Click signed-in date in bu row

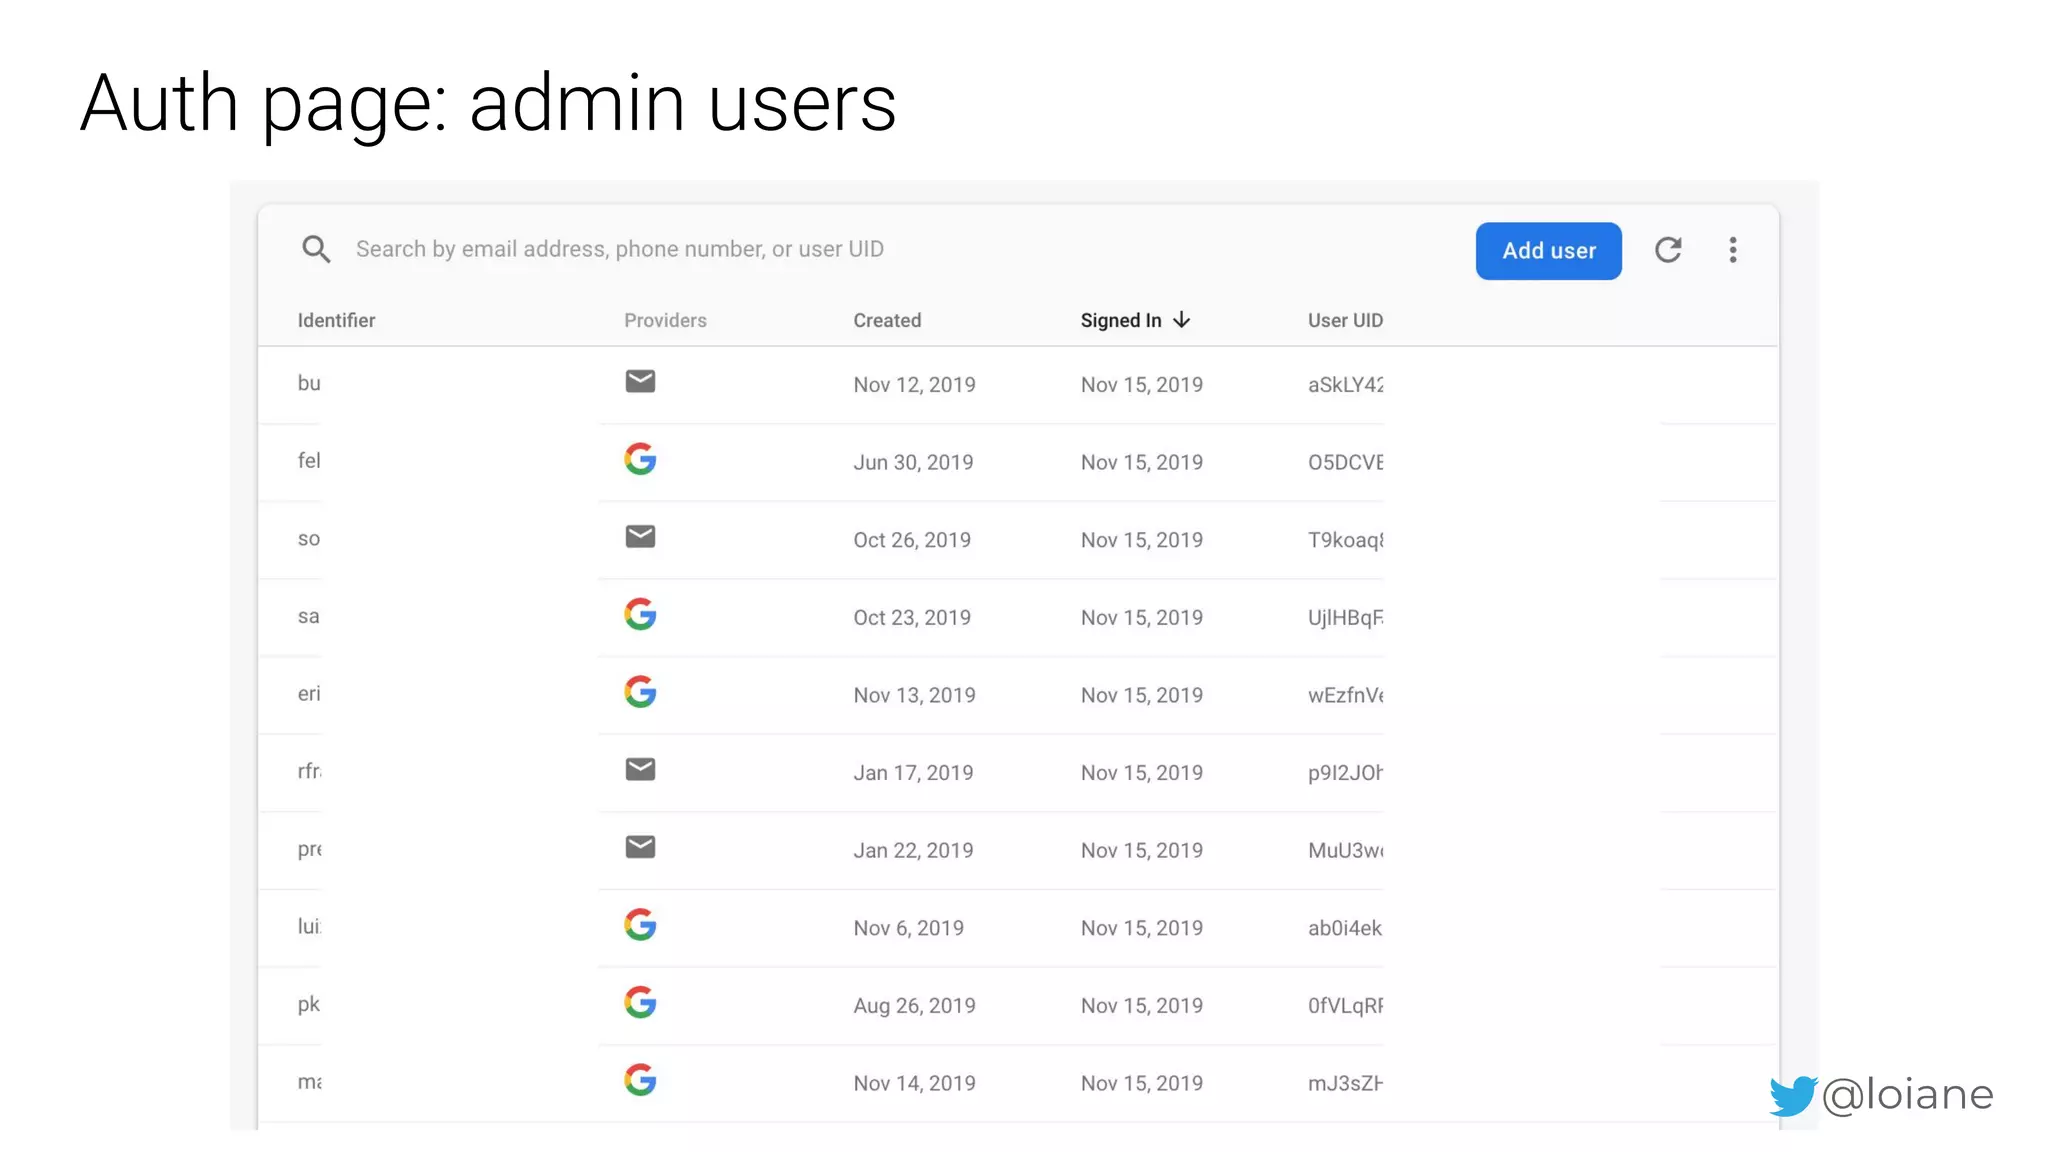tap(1141, 385)
